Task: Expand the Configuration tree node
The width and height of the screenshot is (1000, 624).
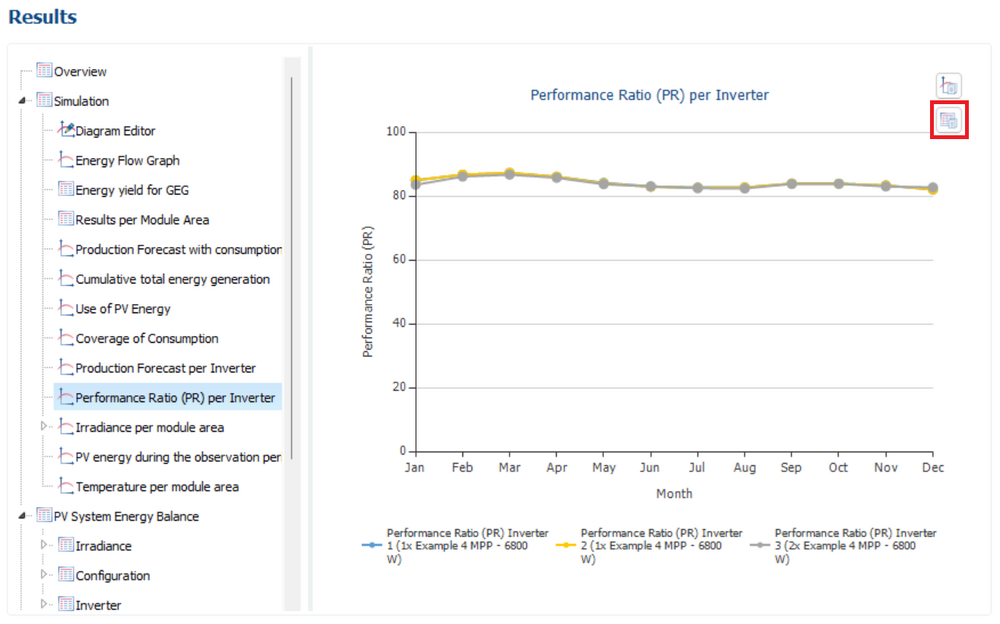Action: click(x=44, y=575)
